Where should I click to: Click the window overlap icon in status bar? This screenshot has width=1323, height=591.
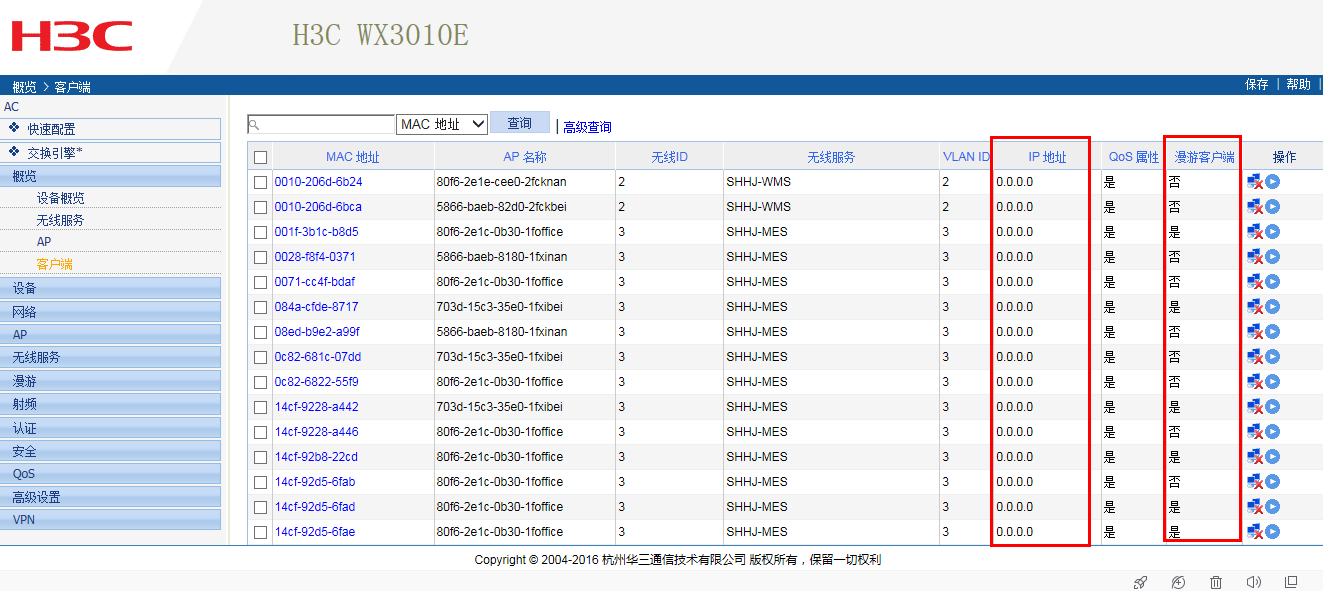(x=1291, y=582)
